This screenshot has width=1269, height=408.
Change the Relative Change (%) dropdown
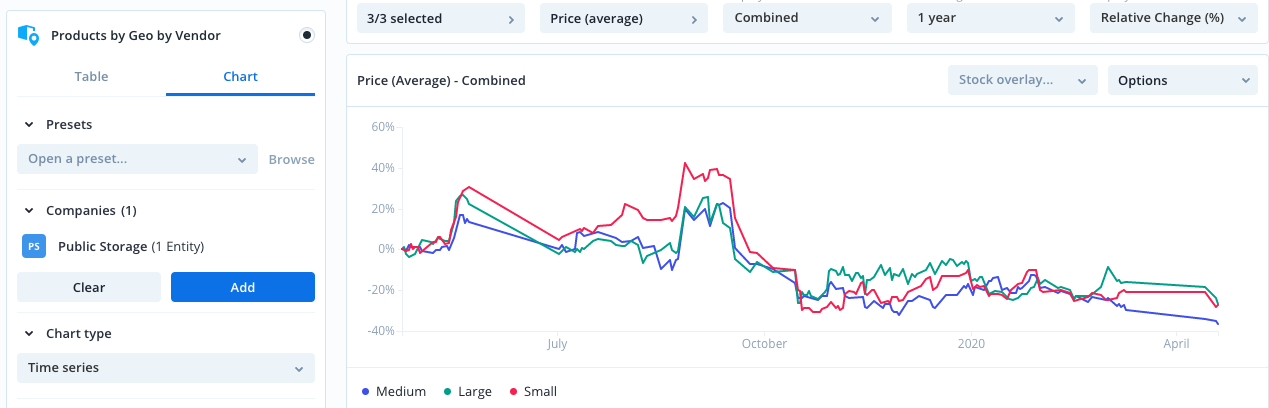click(x=1173, y=18)
